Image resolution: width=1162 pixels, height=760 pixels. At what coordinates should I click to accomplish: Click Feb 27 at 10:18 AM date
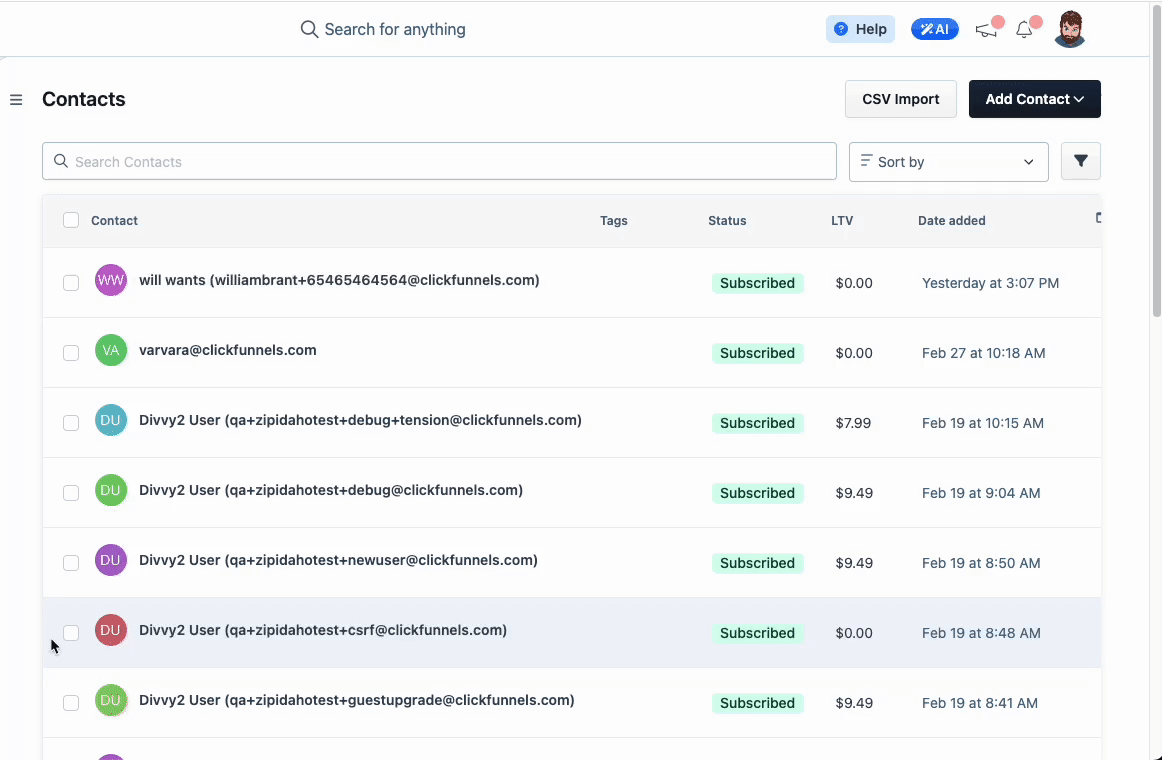[983, 353]
